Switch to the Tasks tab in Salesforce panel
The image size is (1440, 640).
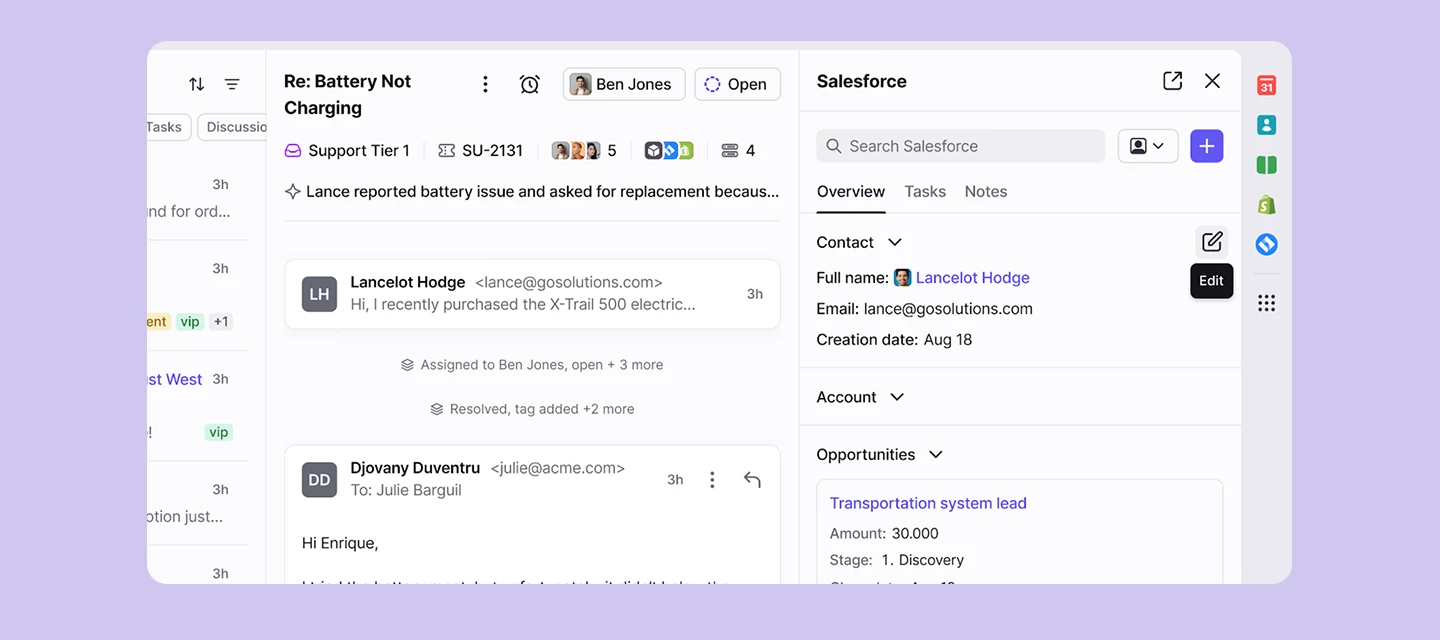pyautogui.click(x=924, y=191)
